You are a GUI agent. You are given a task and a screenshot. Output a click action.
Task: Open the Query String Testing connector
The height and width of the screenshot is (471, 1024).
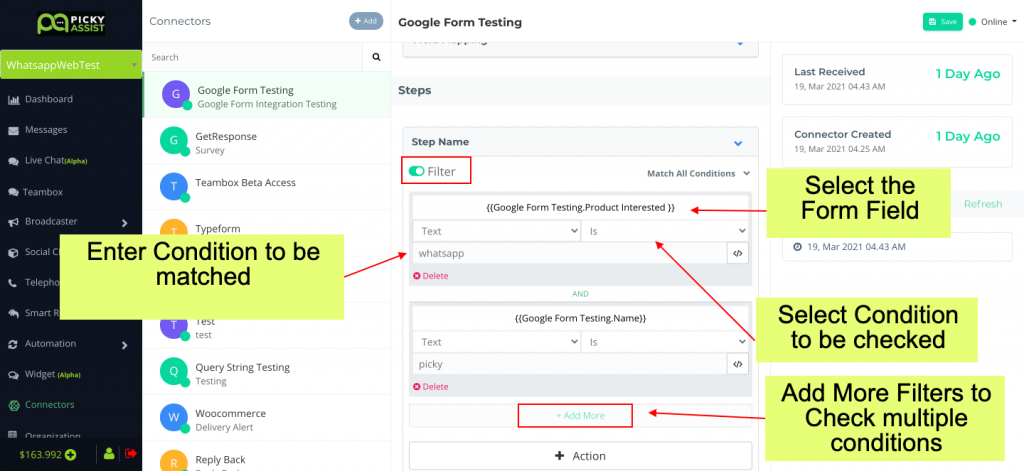click(x=266, y=372)
